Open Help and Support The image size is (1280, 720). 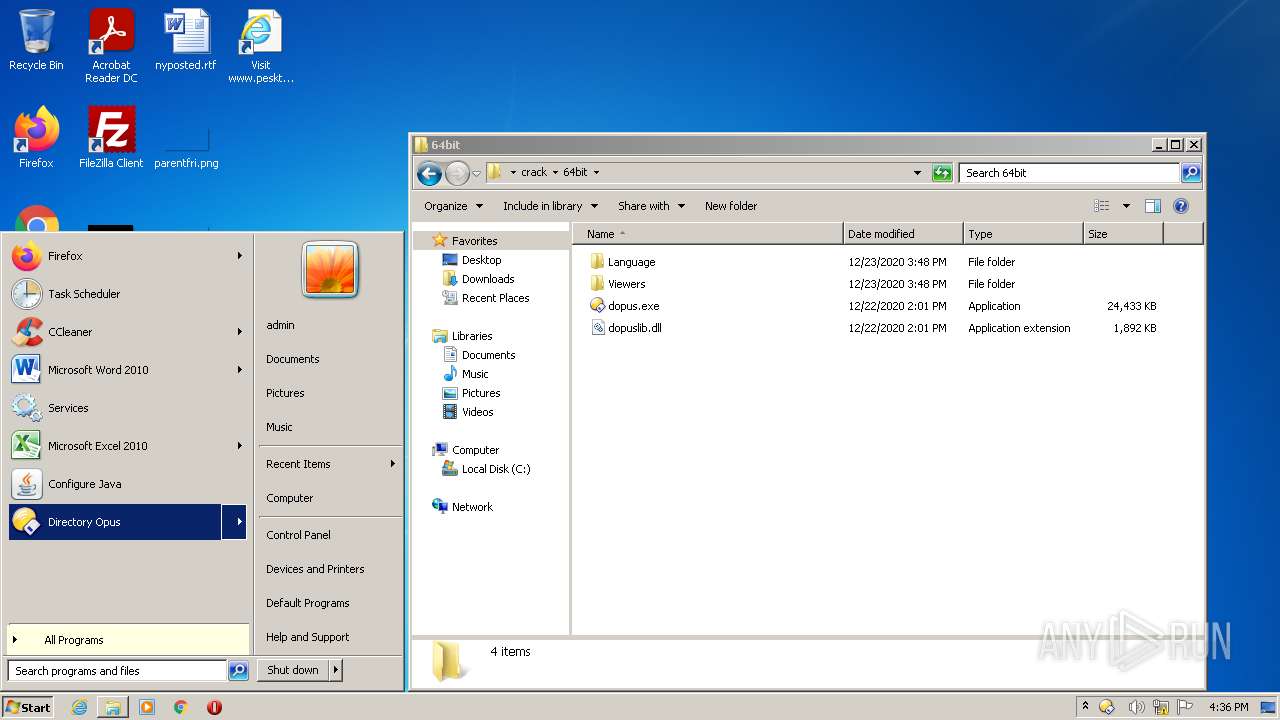308,637
